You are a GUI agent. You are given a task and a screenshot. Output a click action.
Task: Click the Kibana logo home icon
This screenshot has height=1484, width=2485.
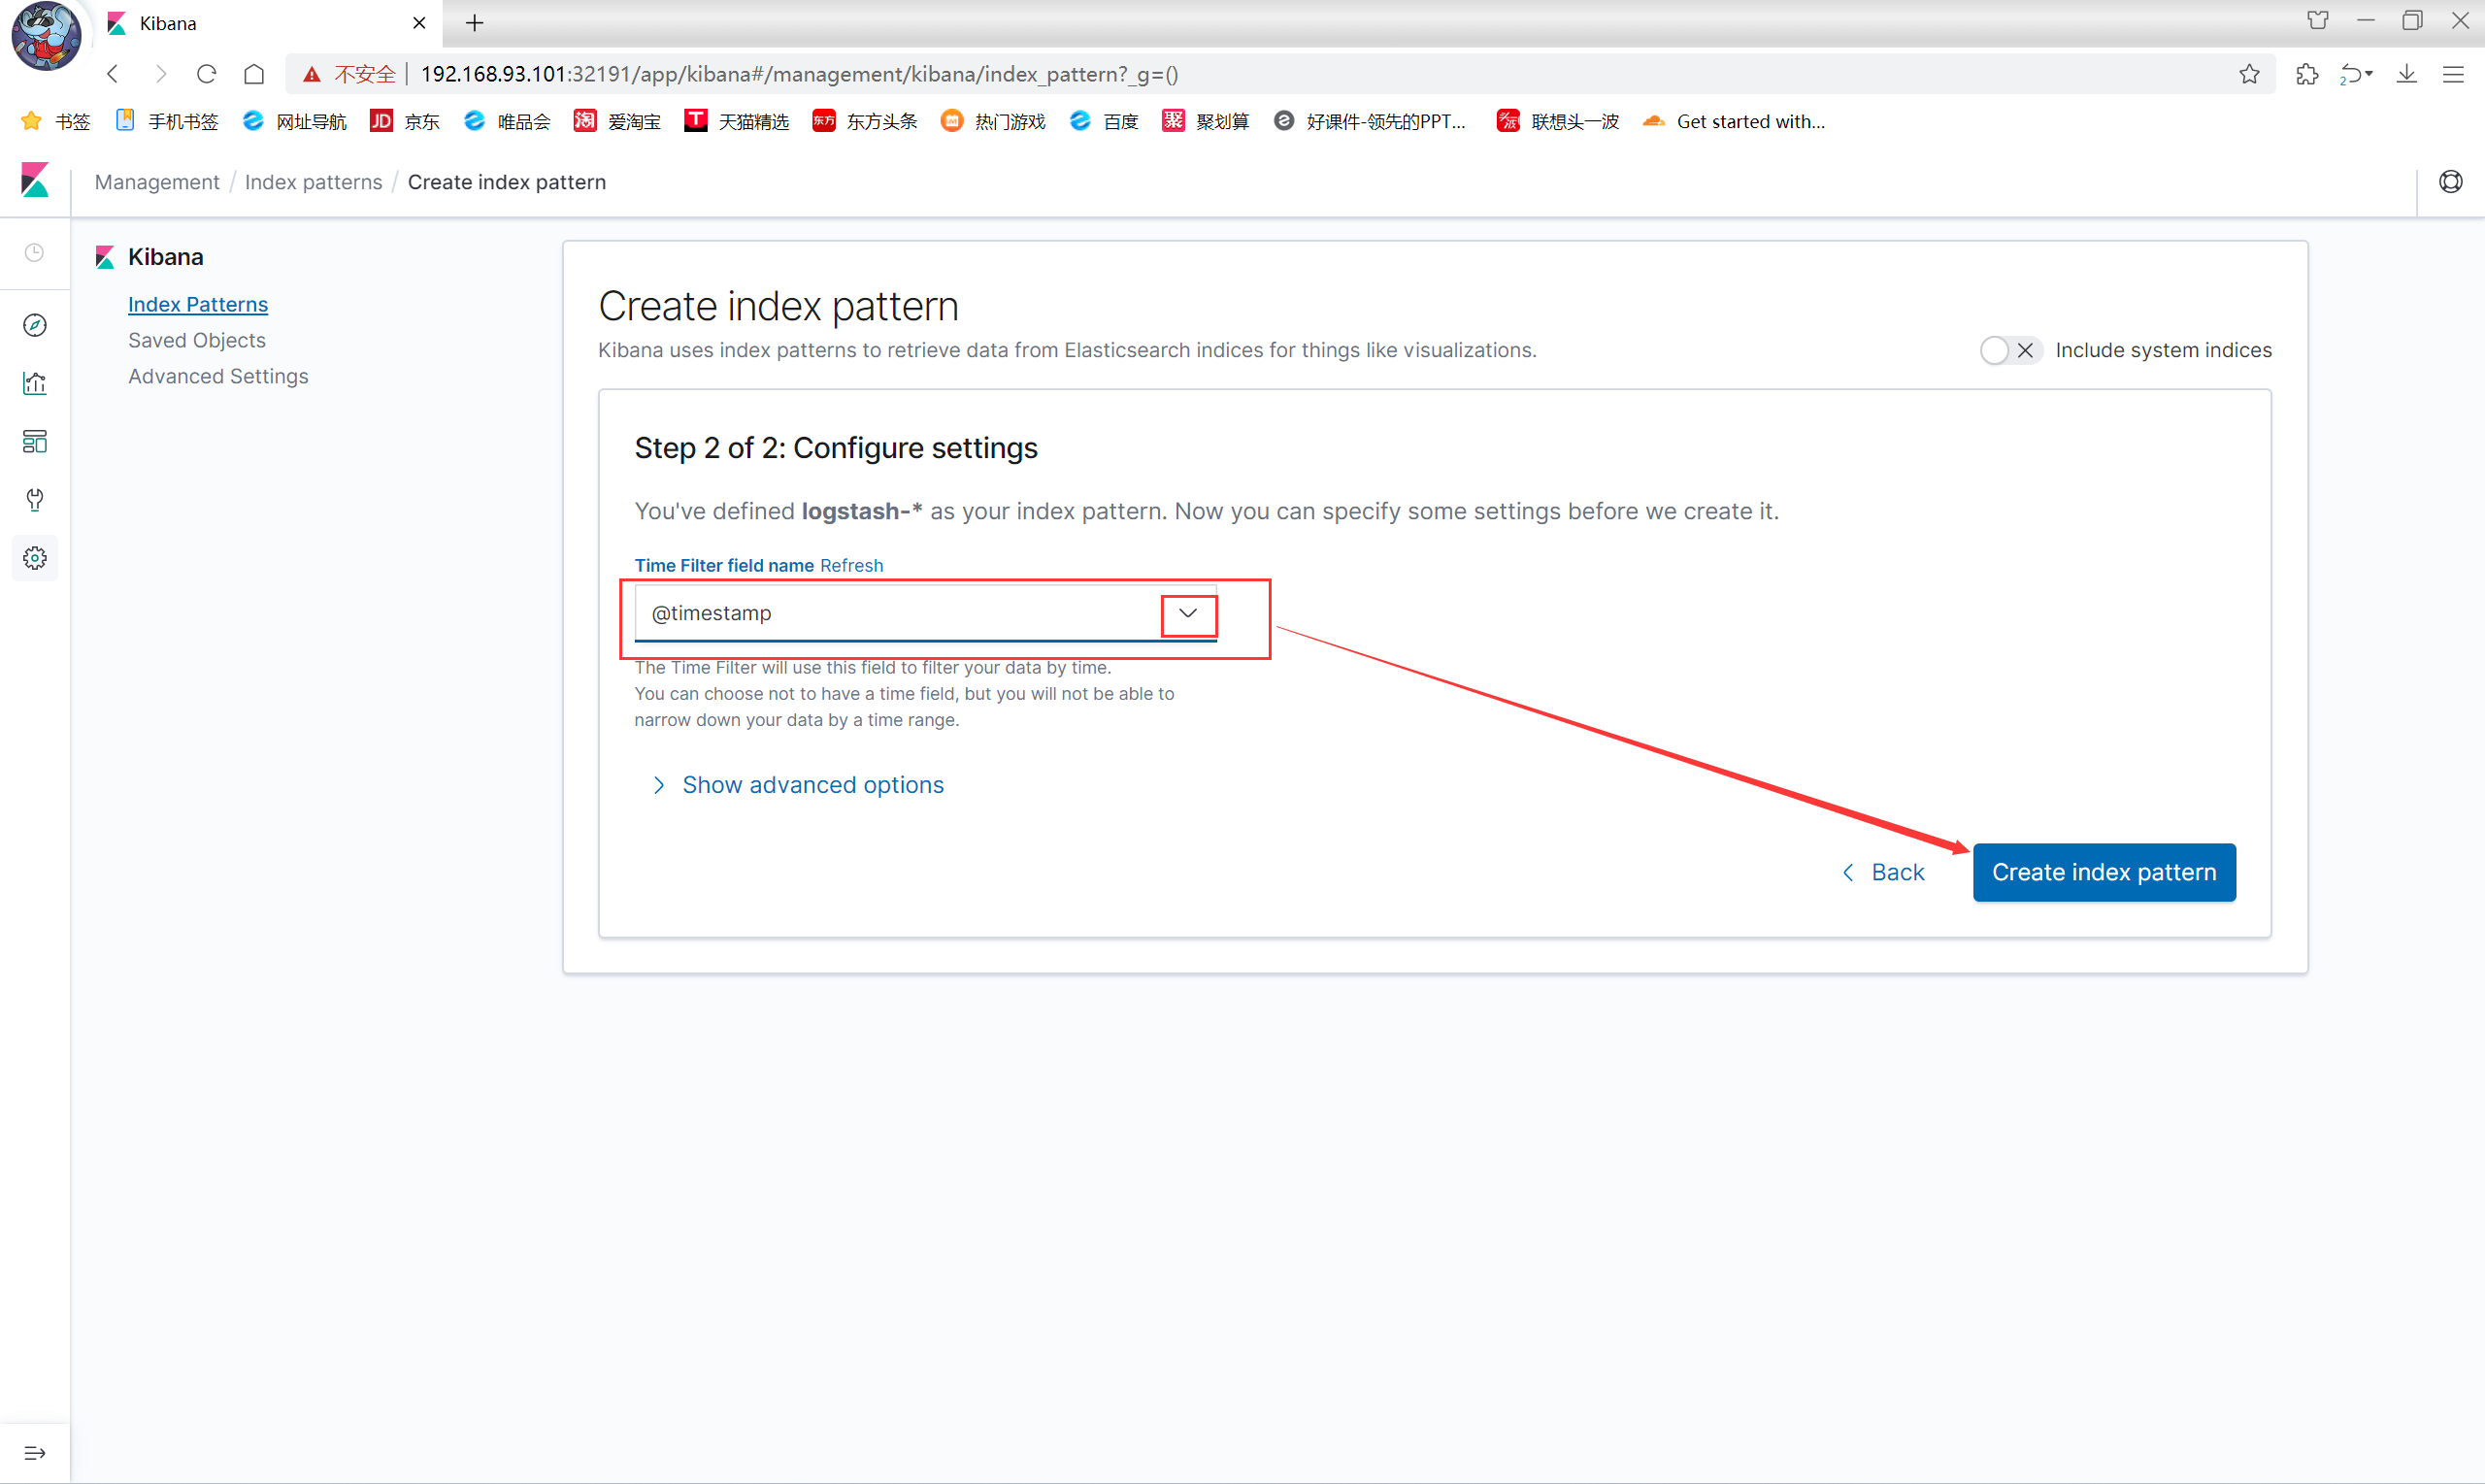coord(35,181)
